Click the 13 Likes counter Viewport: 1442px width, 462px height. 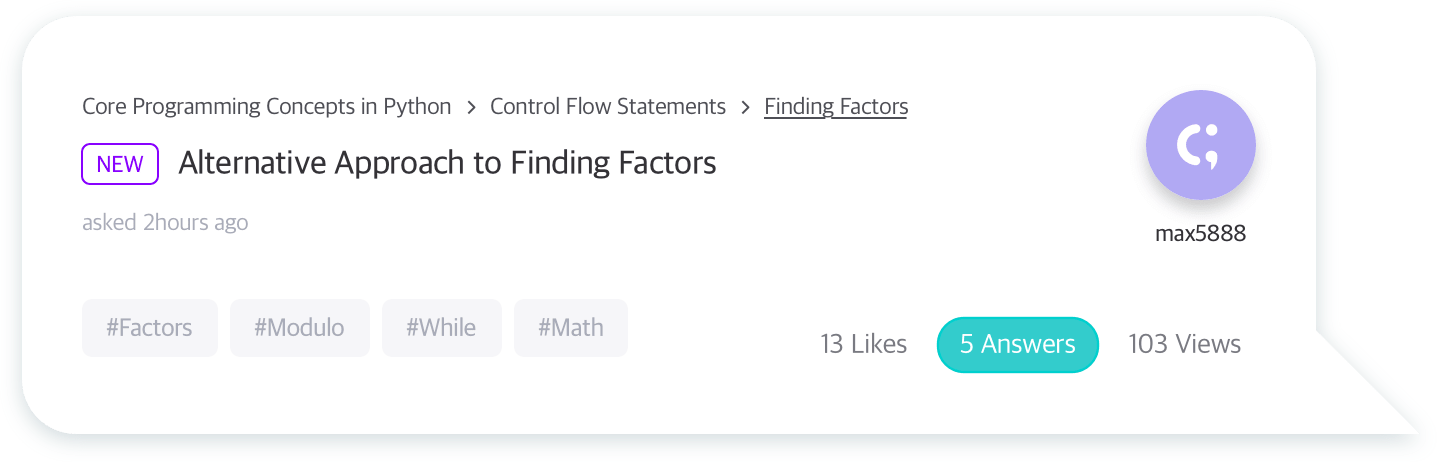[864, 345]
